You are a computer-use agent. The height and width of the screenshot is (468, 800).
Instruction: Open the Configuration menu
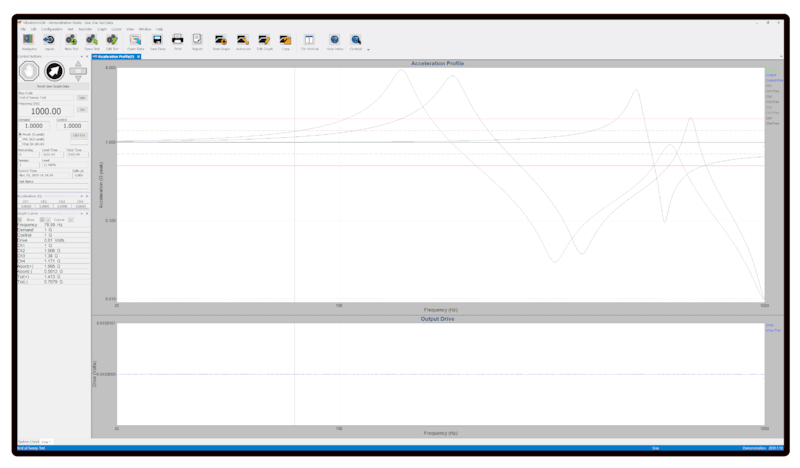tap(52, 29)
